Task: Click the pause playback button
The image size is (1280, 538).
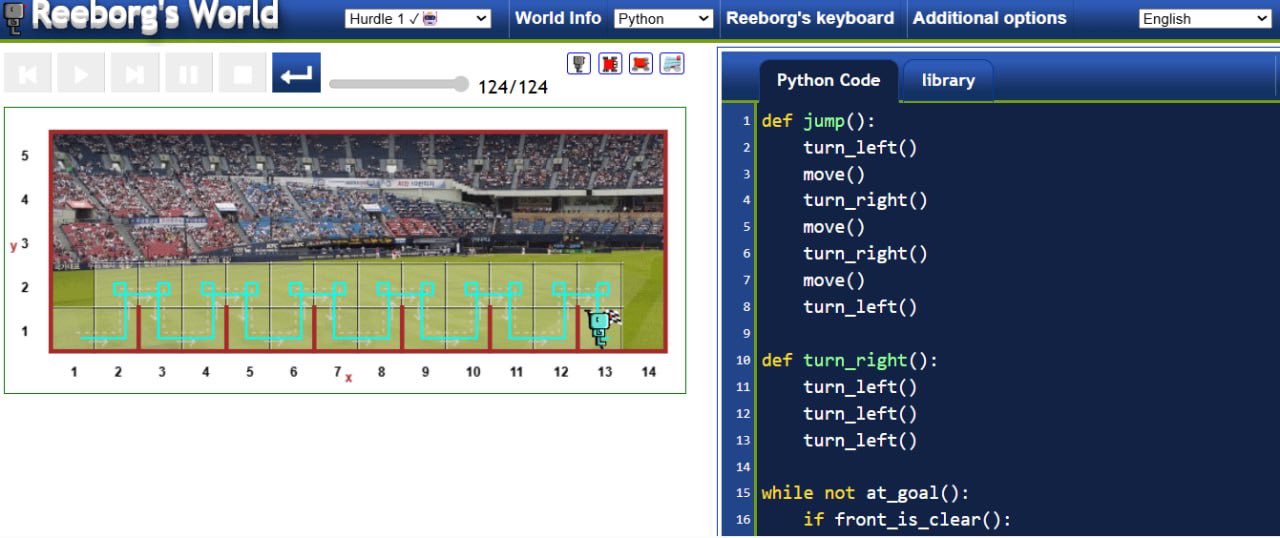Action: click(x=188, y=73)
